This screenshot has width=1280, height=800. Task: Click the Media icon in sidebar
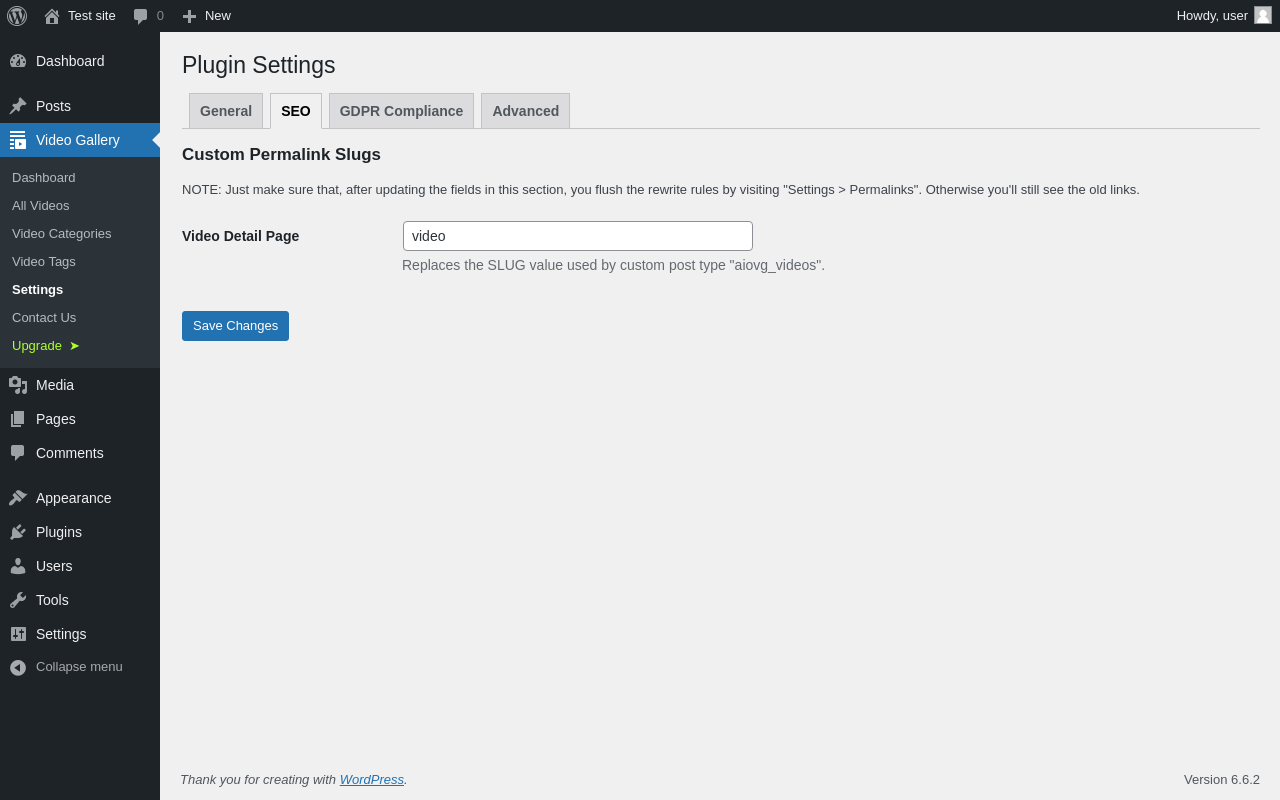pyautogui.click(x=18, y=385)
